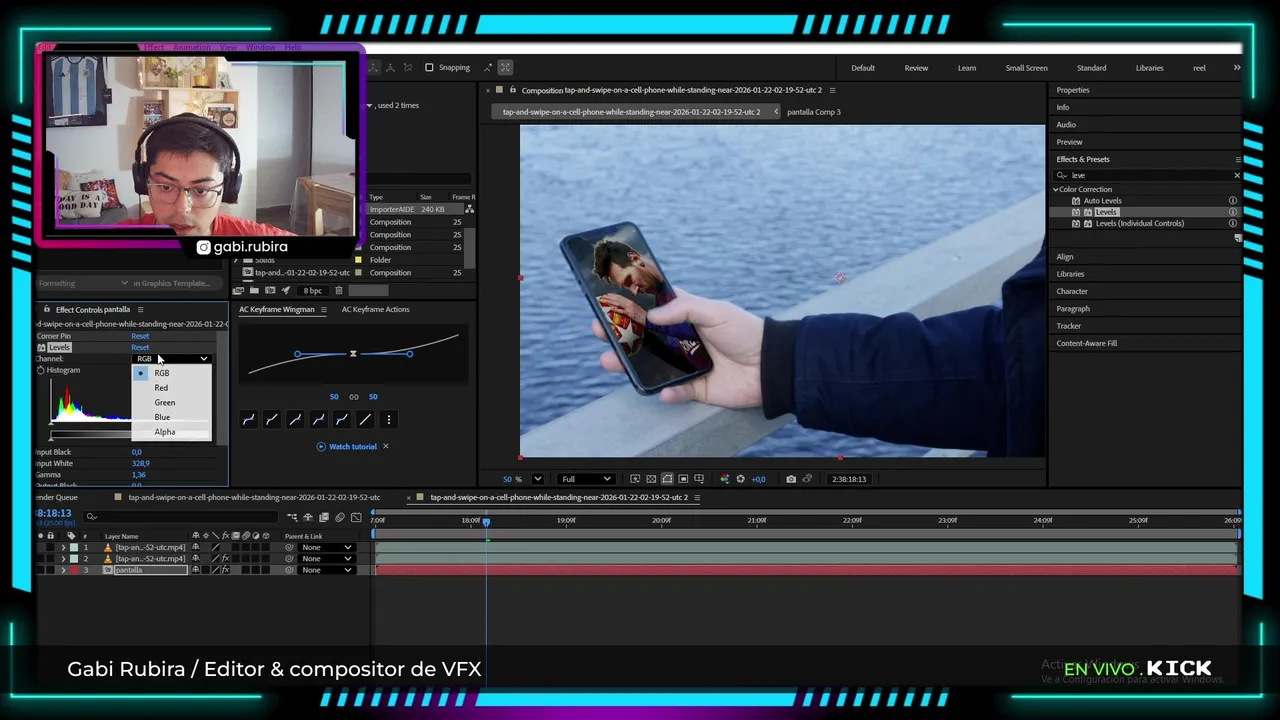1280x720 pixels.
Task: Select the Levels (Individual Controls) effect
Action: (1139, 223)
